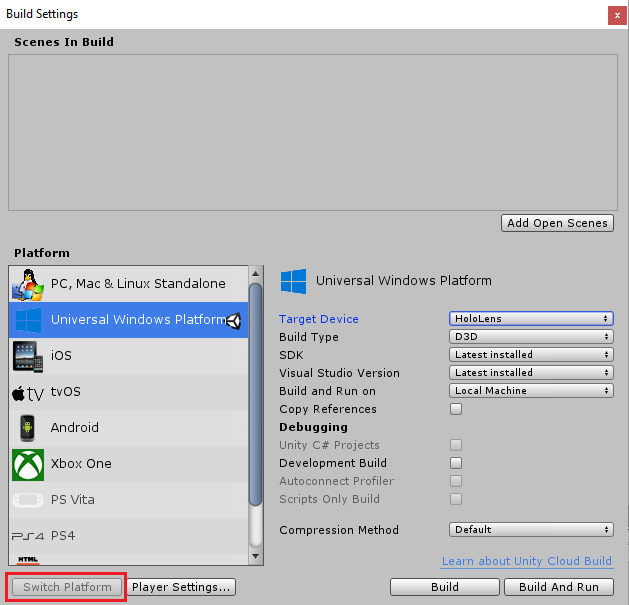The image size is (629, 605).
Task: Click the Build And Run button
Action: 559,587
